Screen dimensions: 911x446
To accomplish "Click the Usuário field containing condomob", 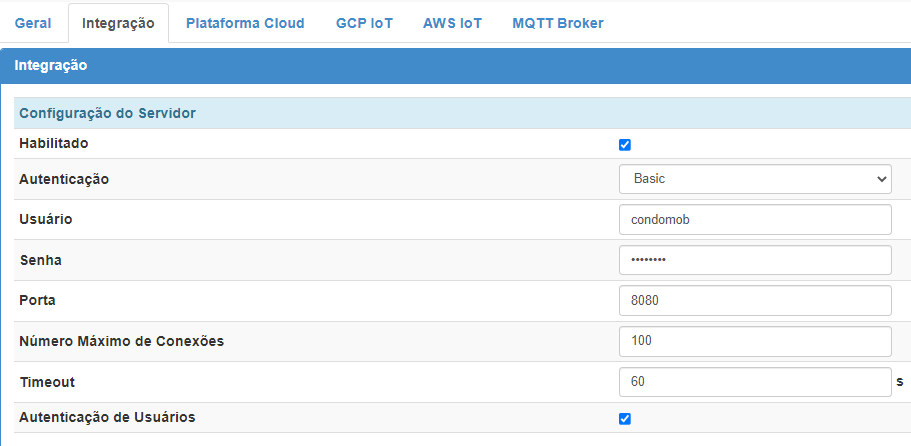I will (754, 220).
